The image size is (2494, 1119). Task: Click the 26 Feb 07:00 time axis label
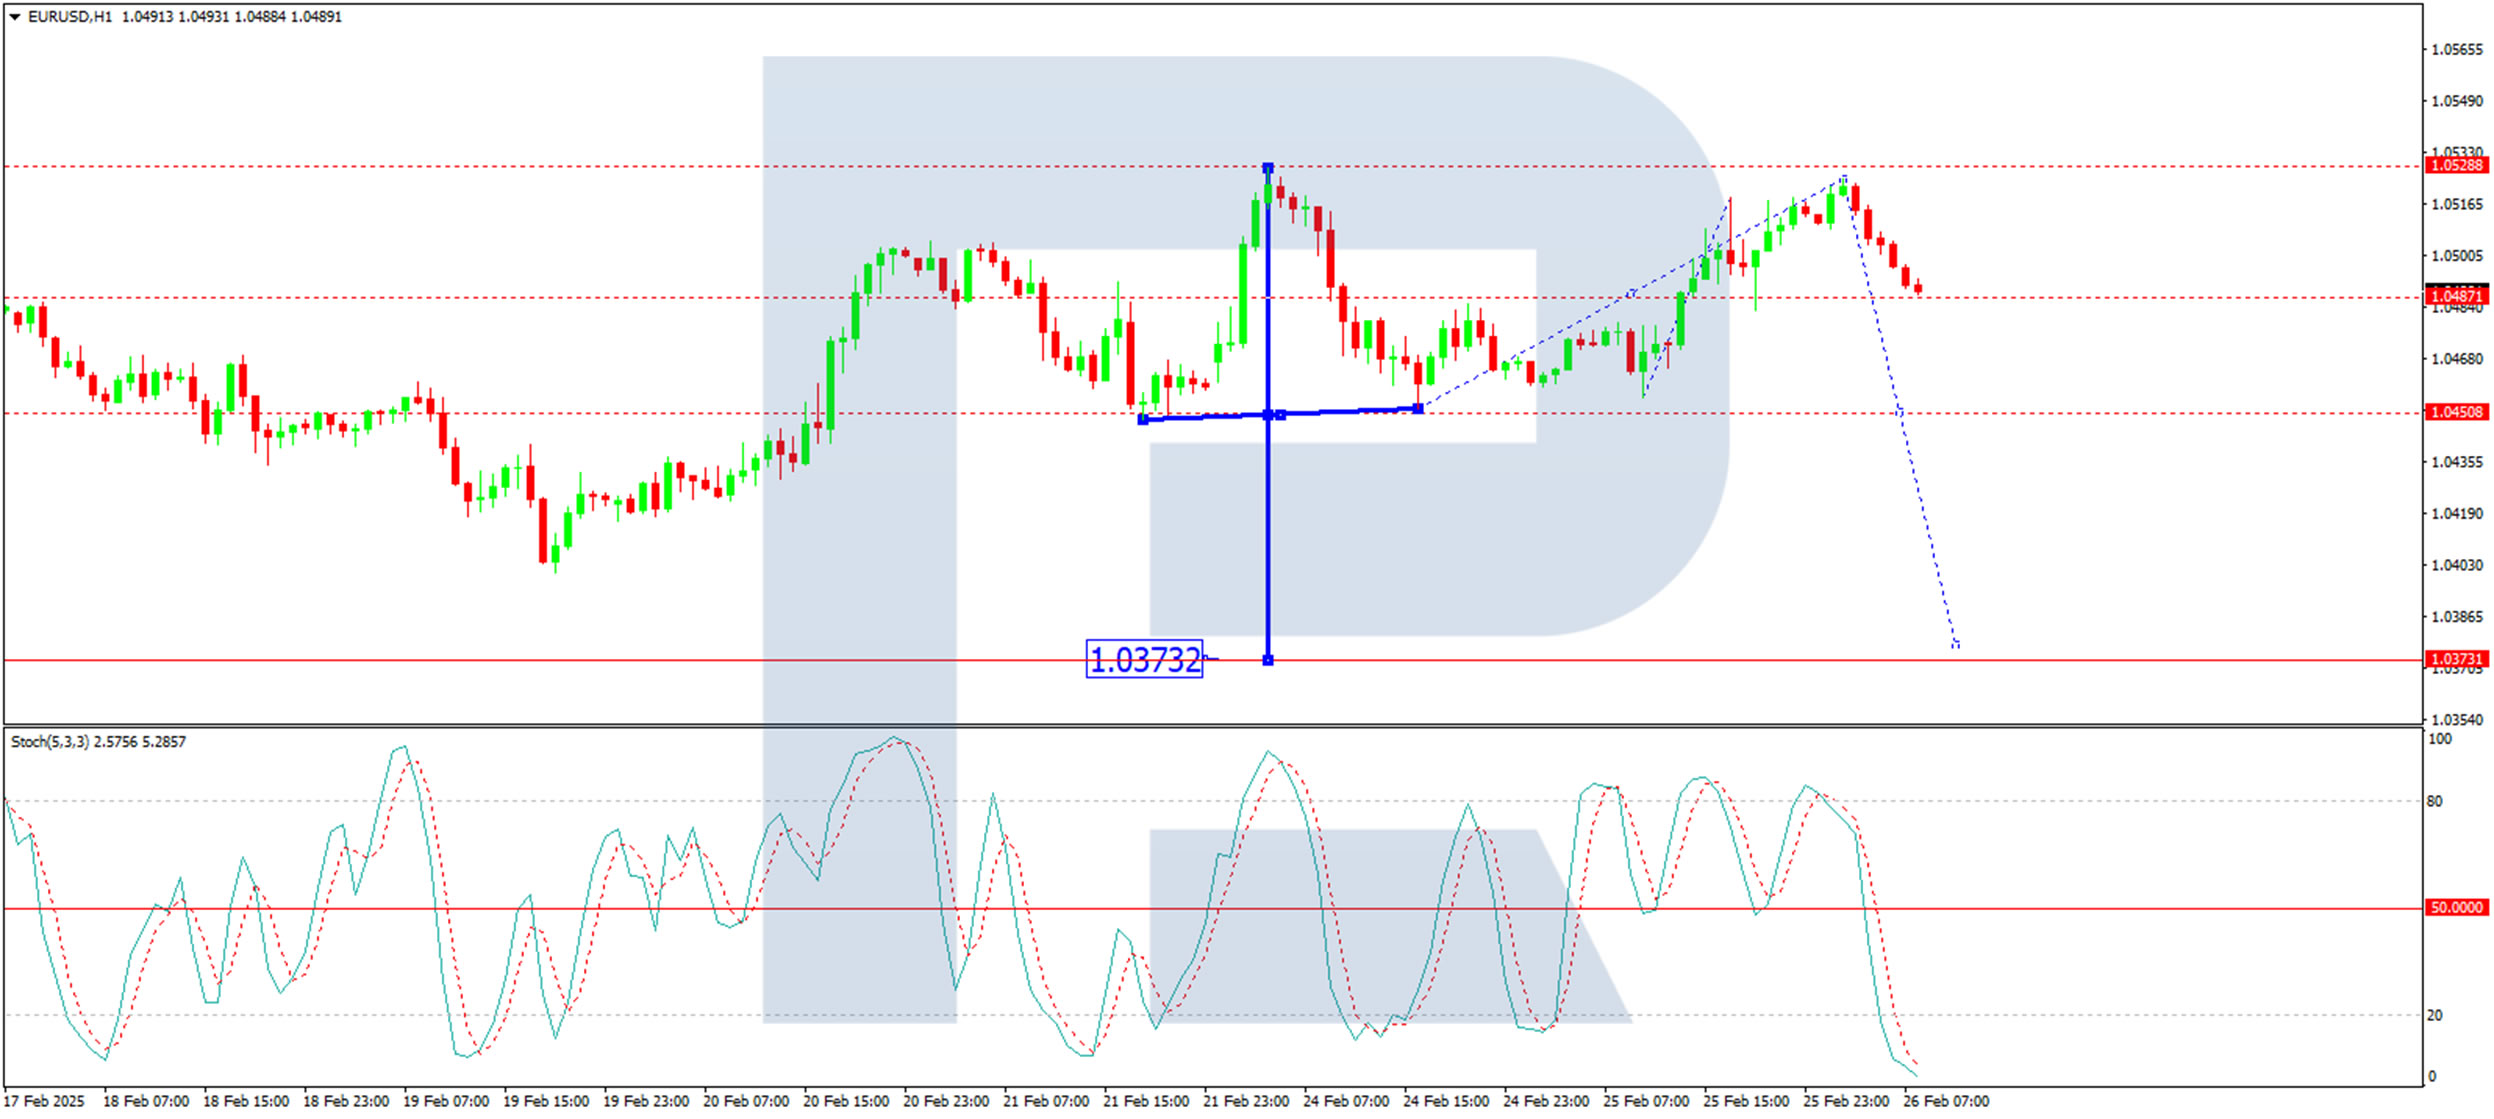point(1946,1101)
